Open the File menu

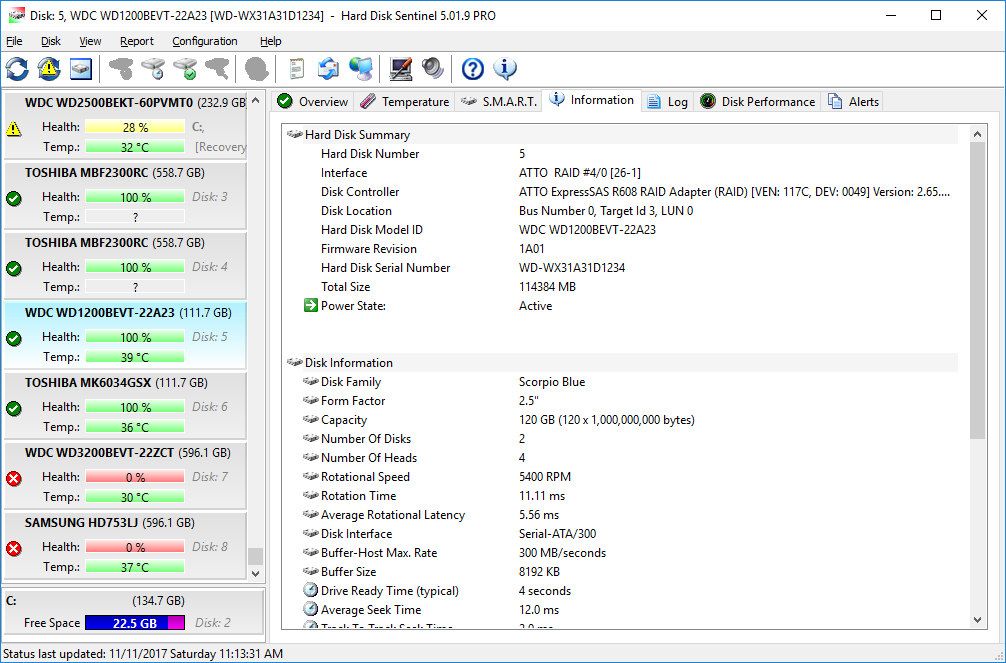pos(14,41)
